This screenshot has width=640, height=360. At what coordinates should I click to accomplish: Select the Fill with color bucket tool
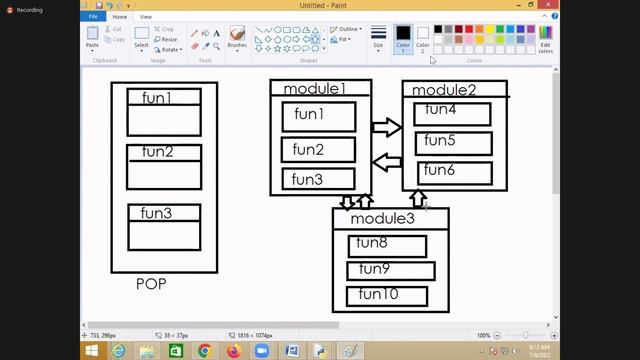(x=205, y=33)
